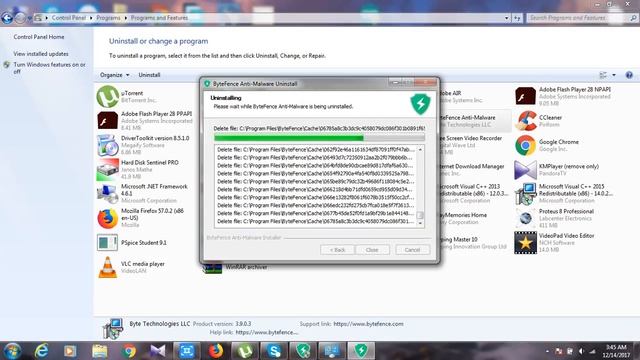The image size is (640, 360).
Task: Select CCleaner program icon
Action: 525,121
